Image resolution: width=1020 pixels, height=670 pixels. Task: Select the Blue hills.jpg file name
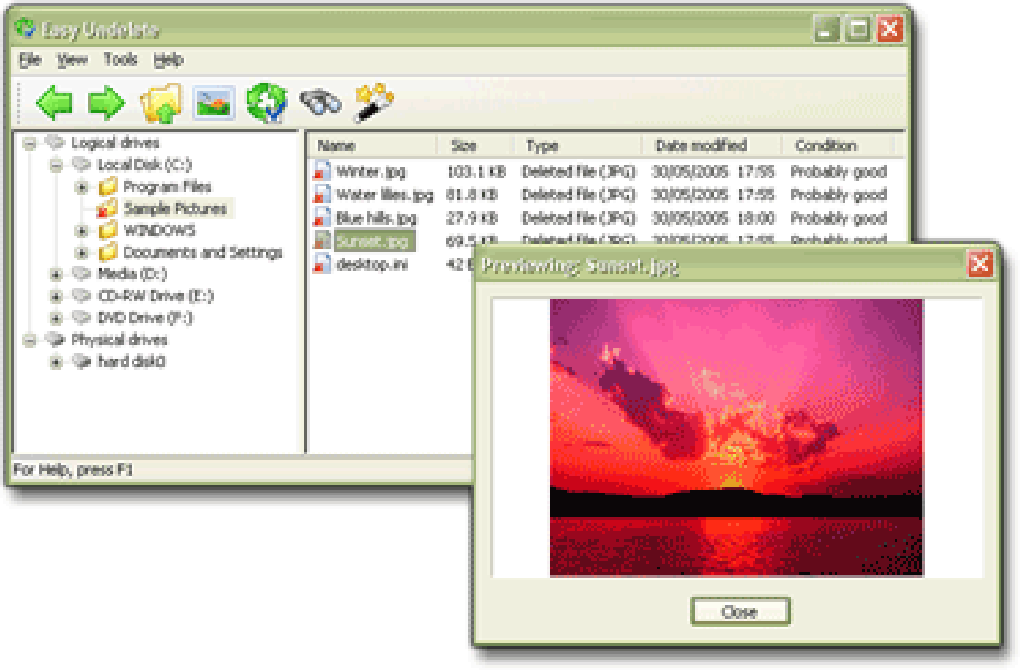[376, 218]
